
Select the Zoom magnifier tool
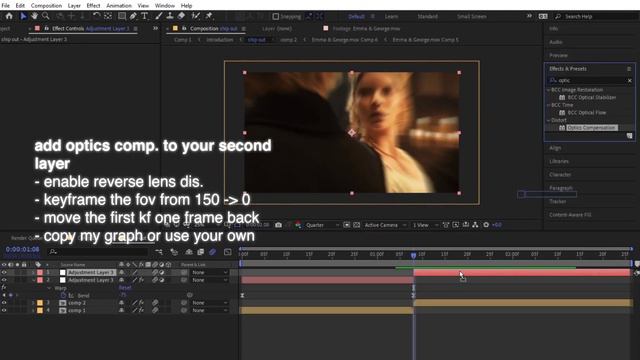[x=45, y=16]
